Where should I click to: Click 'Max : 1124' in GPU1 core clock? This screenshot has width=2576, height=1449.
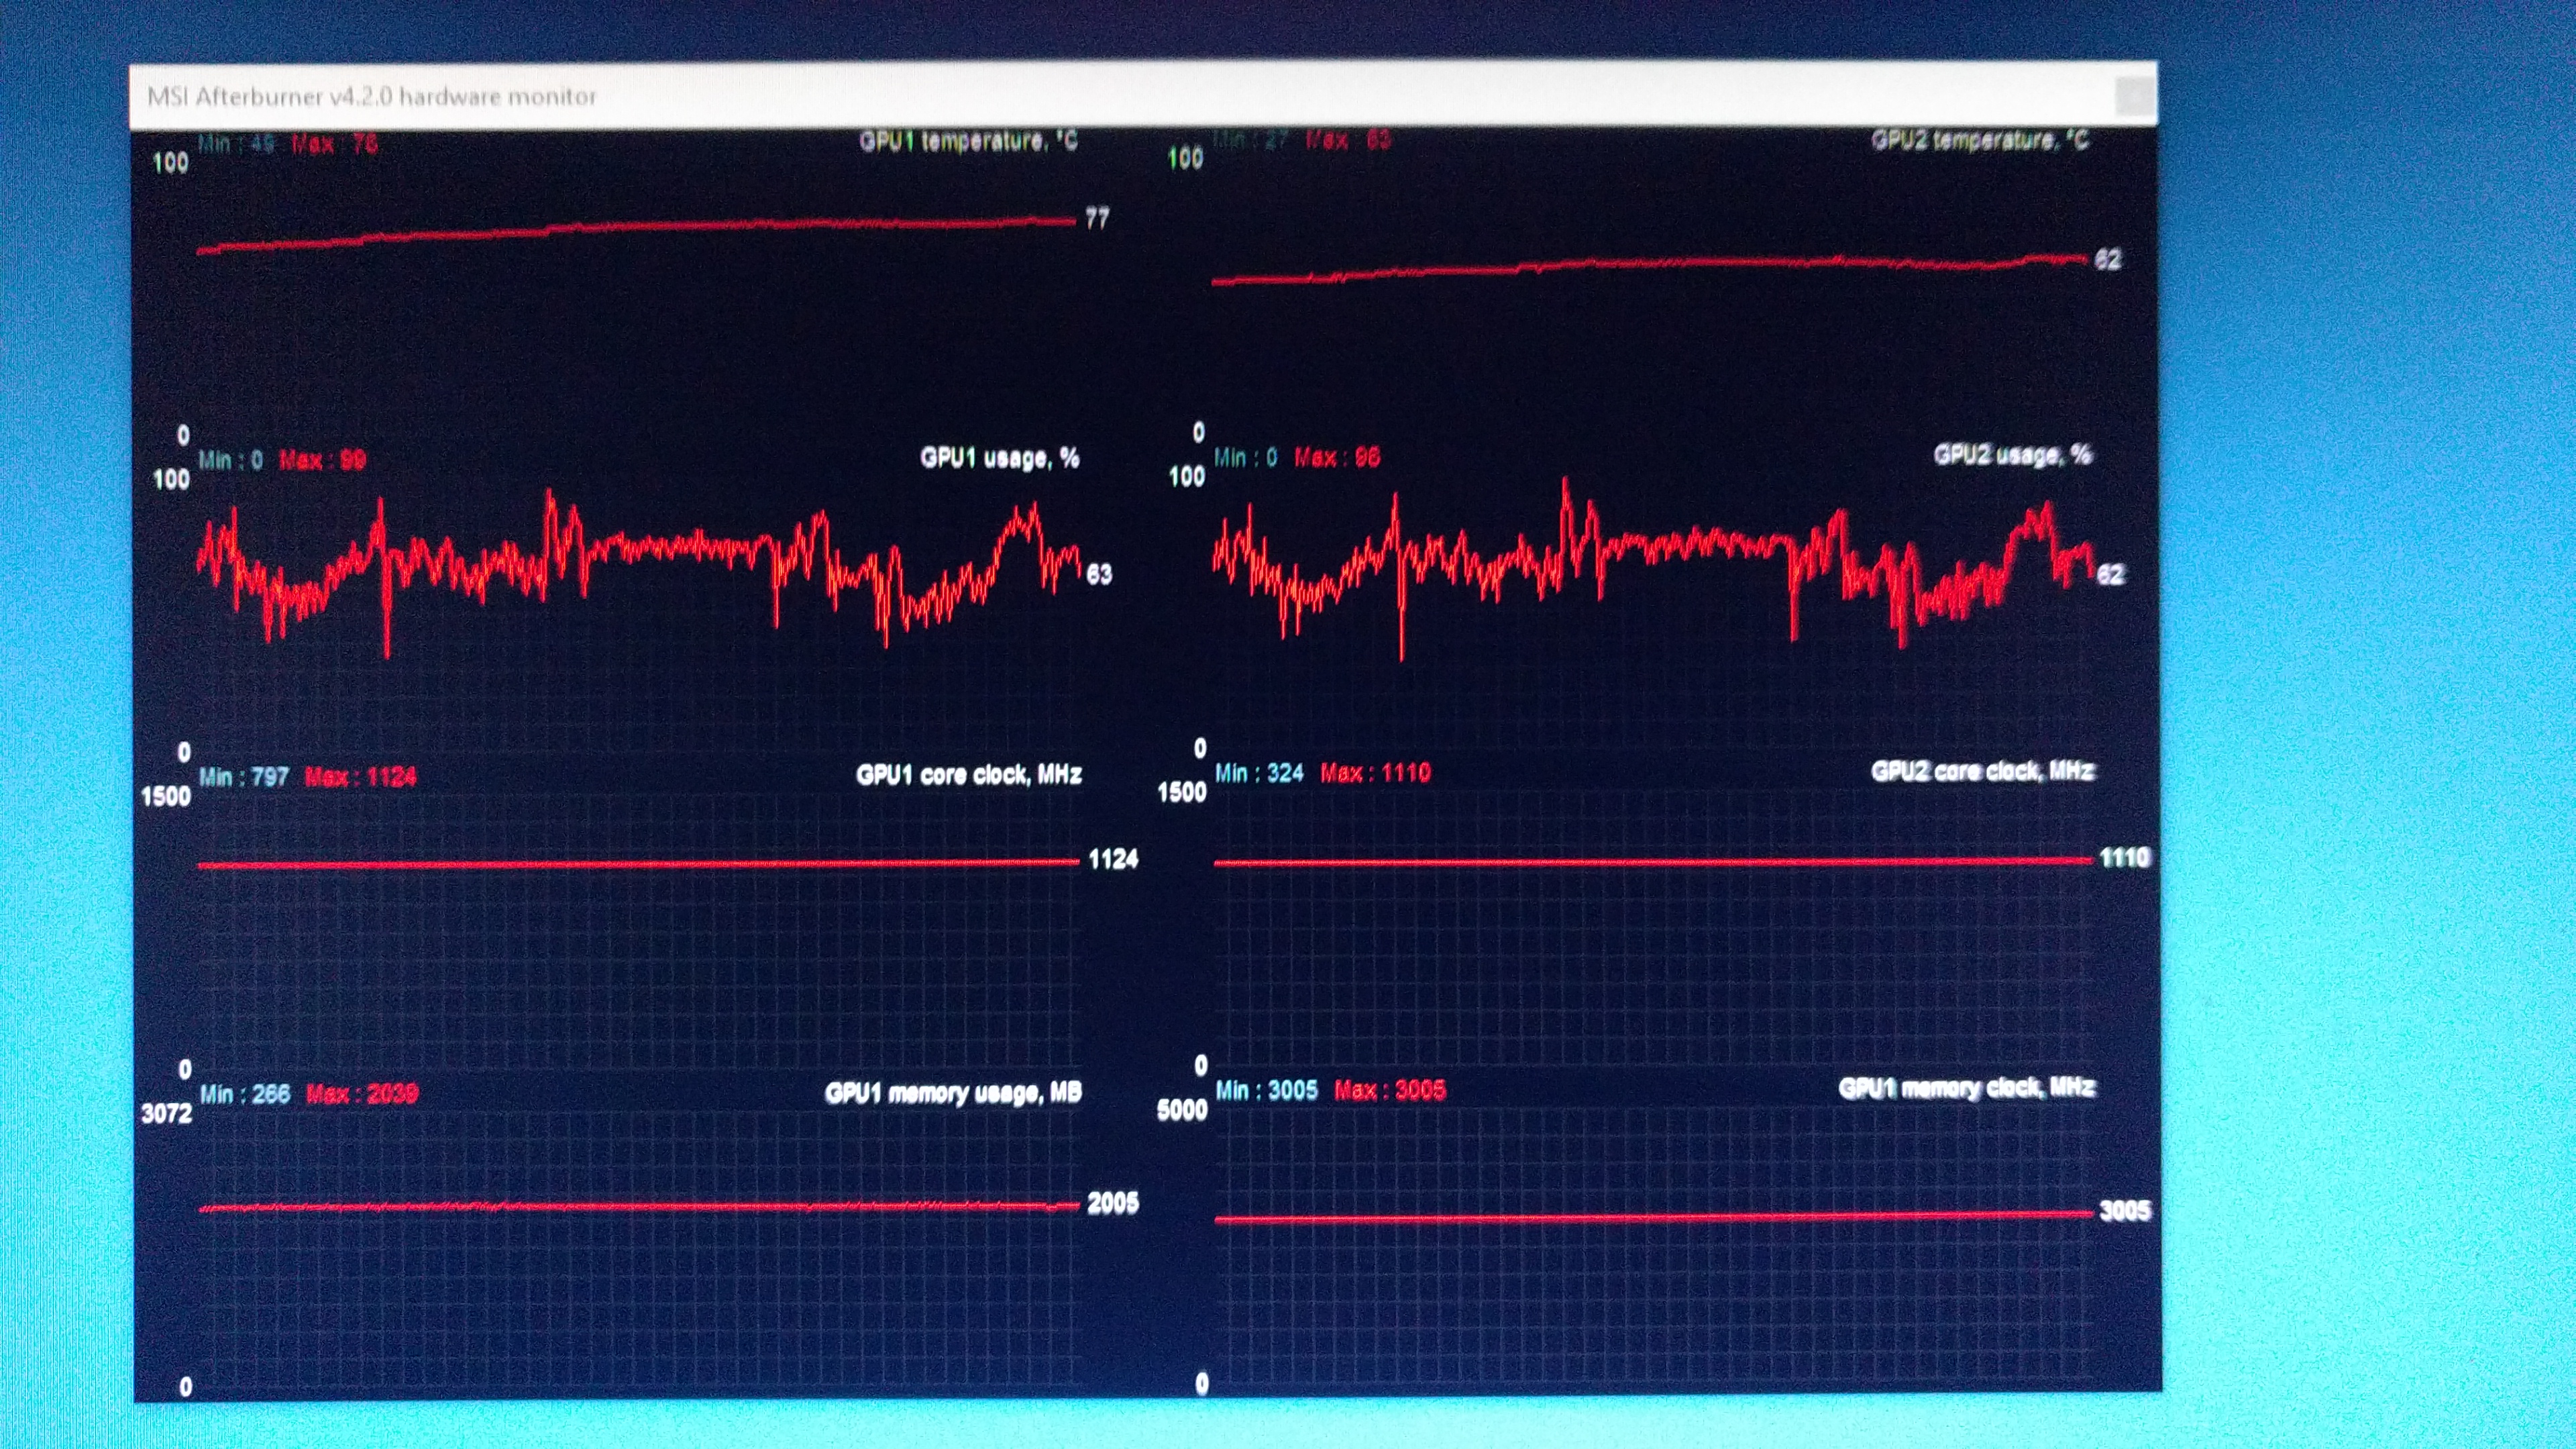360,777
